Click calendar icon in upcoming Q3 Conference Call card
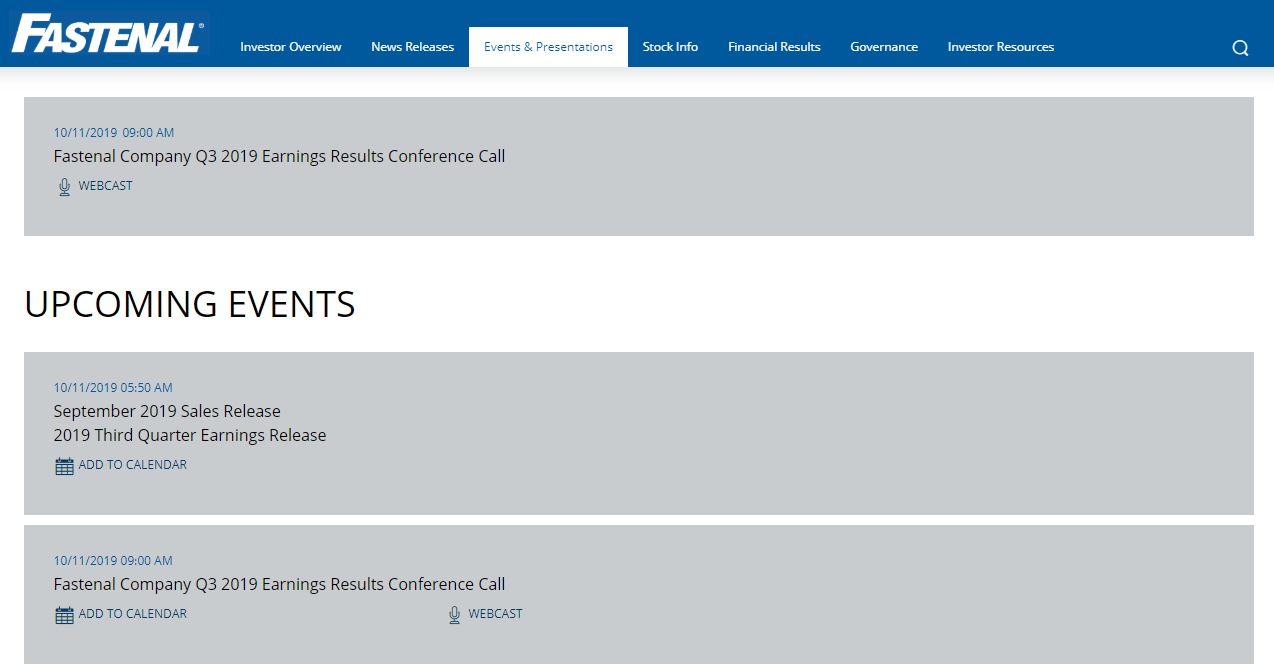 click(64, 615)
